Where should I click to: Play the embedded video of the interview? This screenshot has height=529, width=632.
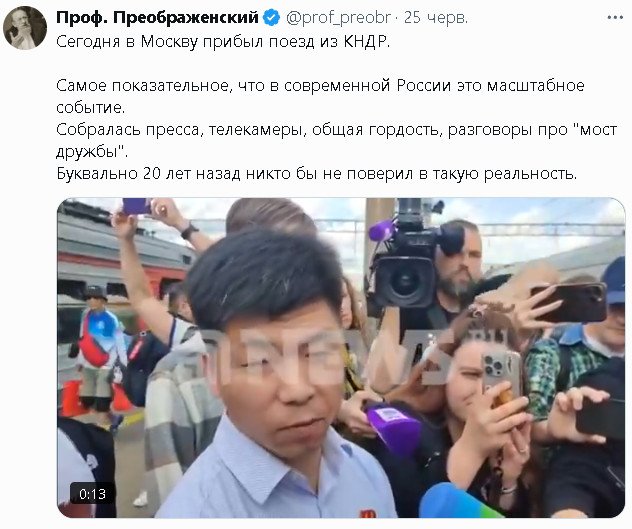point(341,358)
